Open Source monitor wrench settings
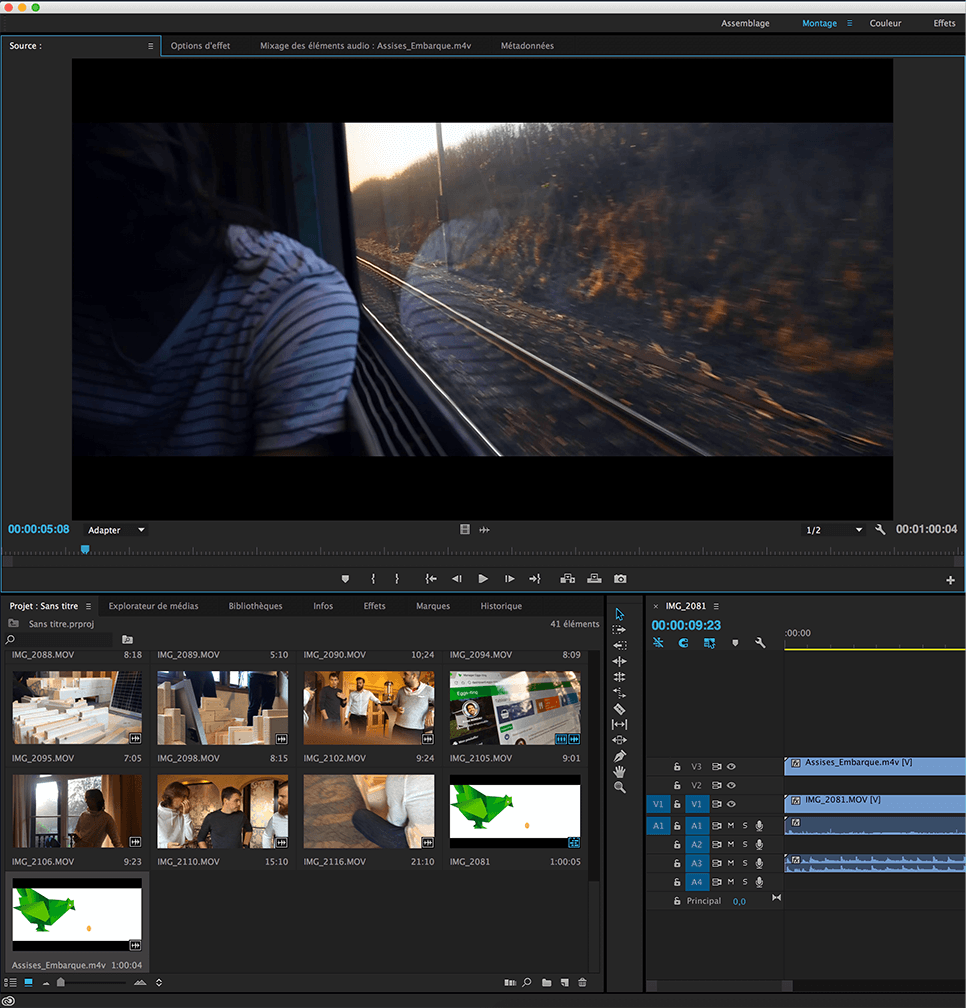Viewport: 966px width, 1008px height. [880, 530]
